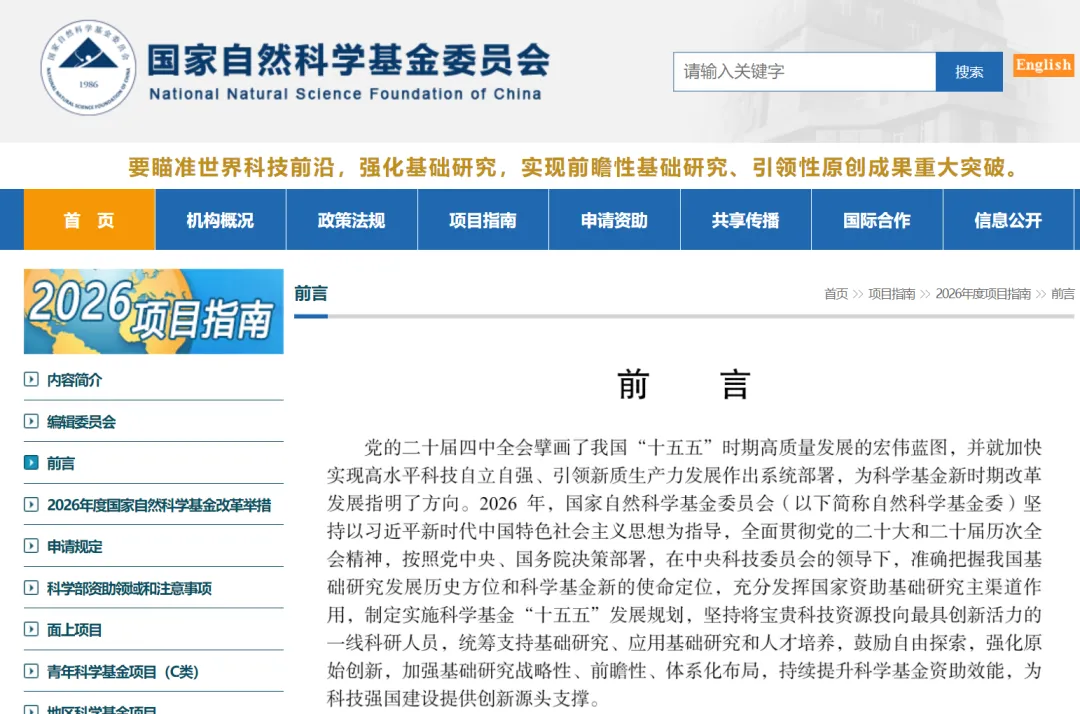Click arrow icon beside 面上项目
Image resolution: width=1080 pixels, height=714 pixels.
click(x=31, y=629)
